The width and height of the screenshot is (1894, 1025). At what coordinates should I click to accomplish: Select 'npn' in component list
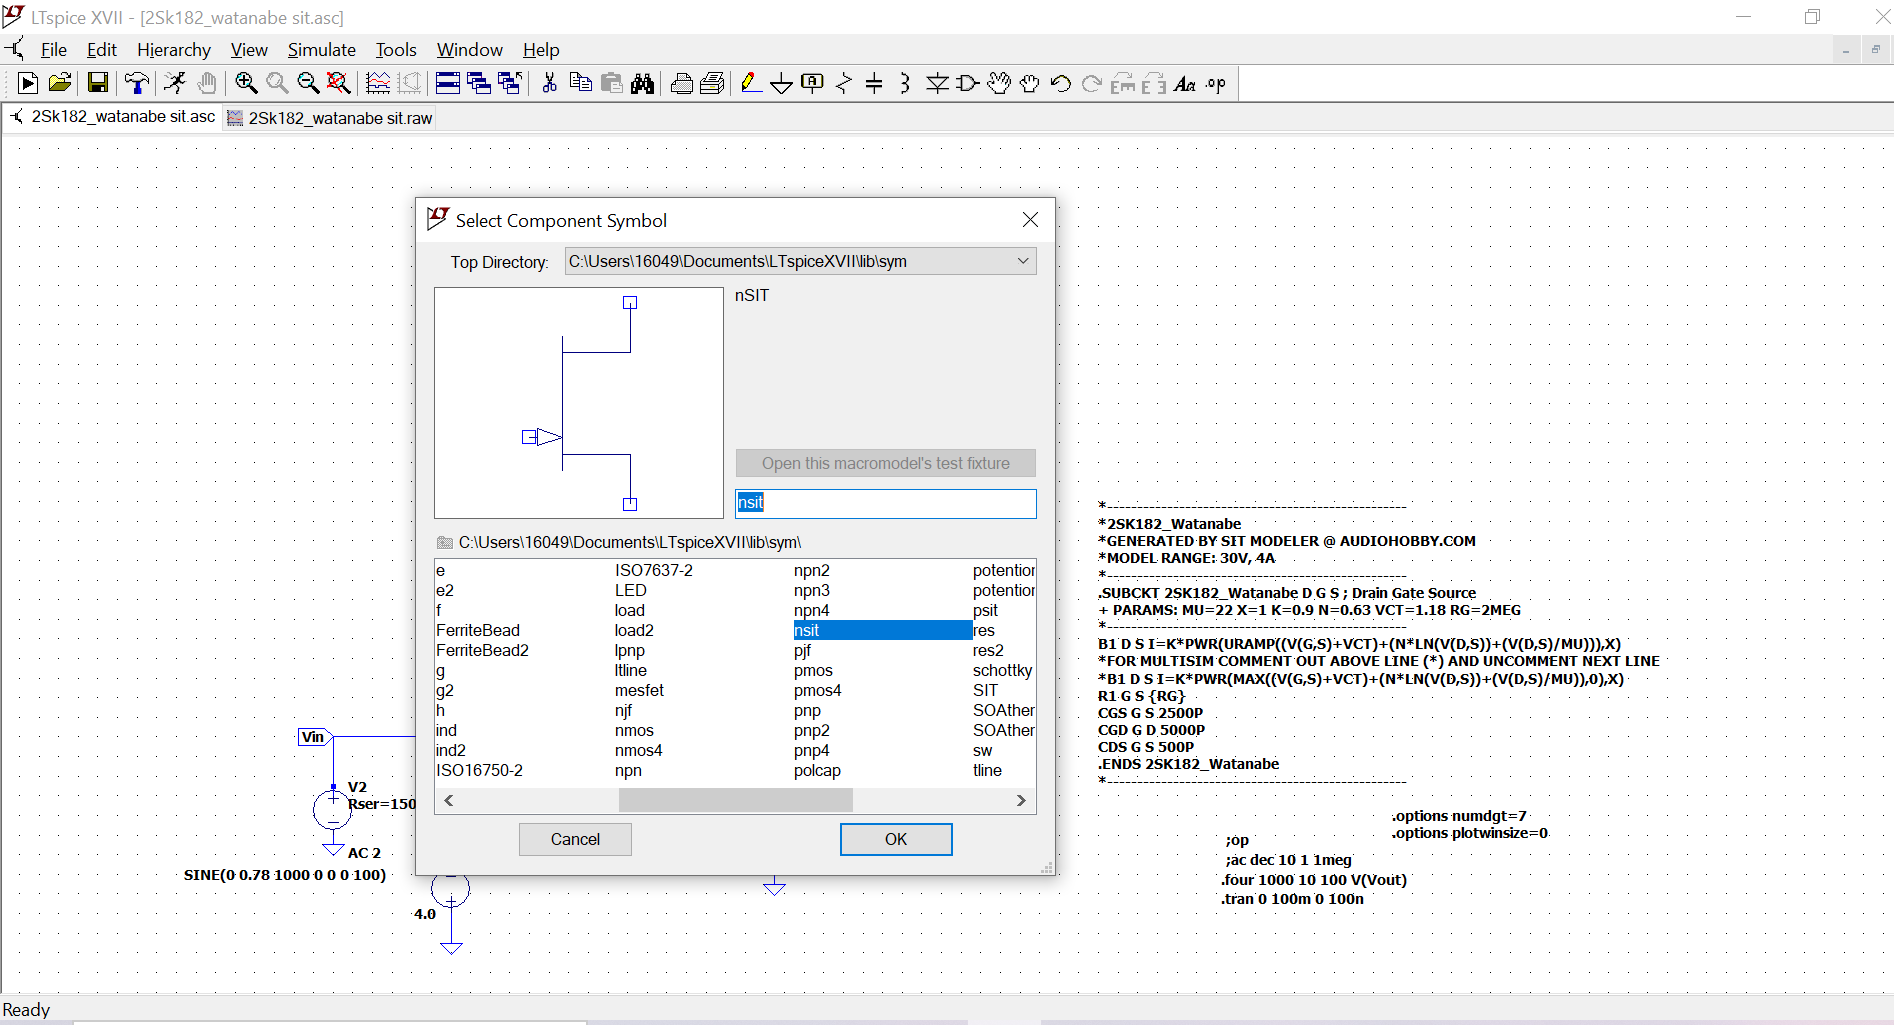pyautogui.click(x=628, y=770)
